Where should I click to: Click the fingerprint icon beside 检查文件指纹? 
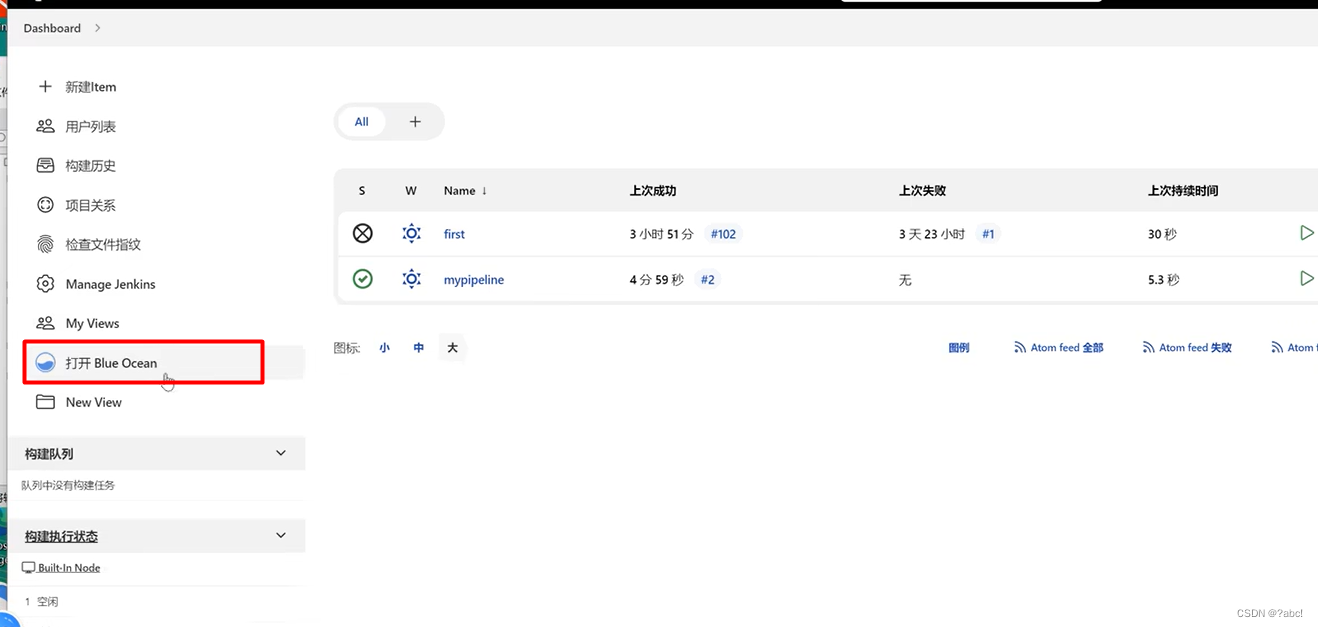45,244
